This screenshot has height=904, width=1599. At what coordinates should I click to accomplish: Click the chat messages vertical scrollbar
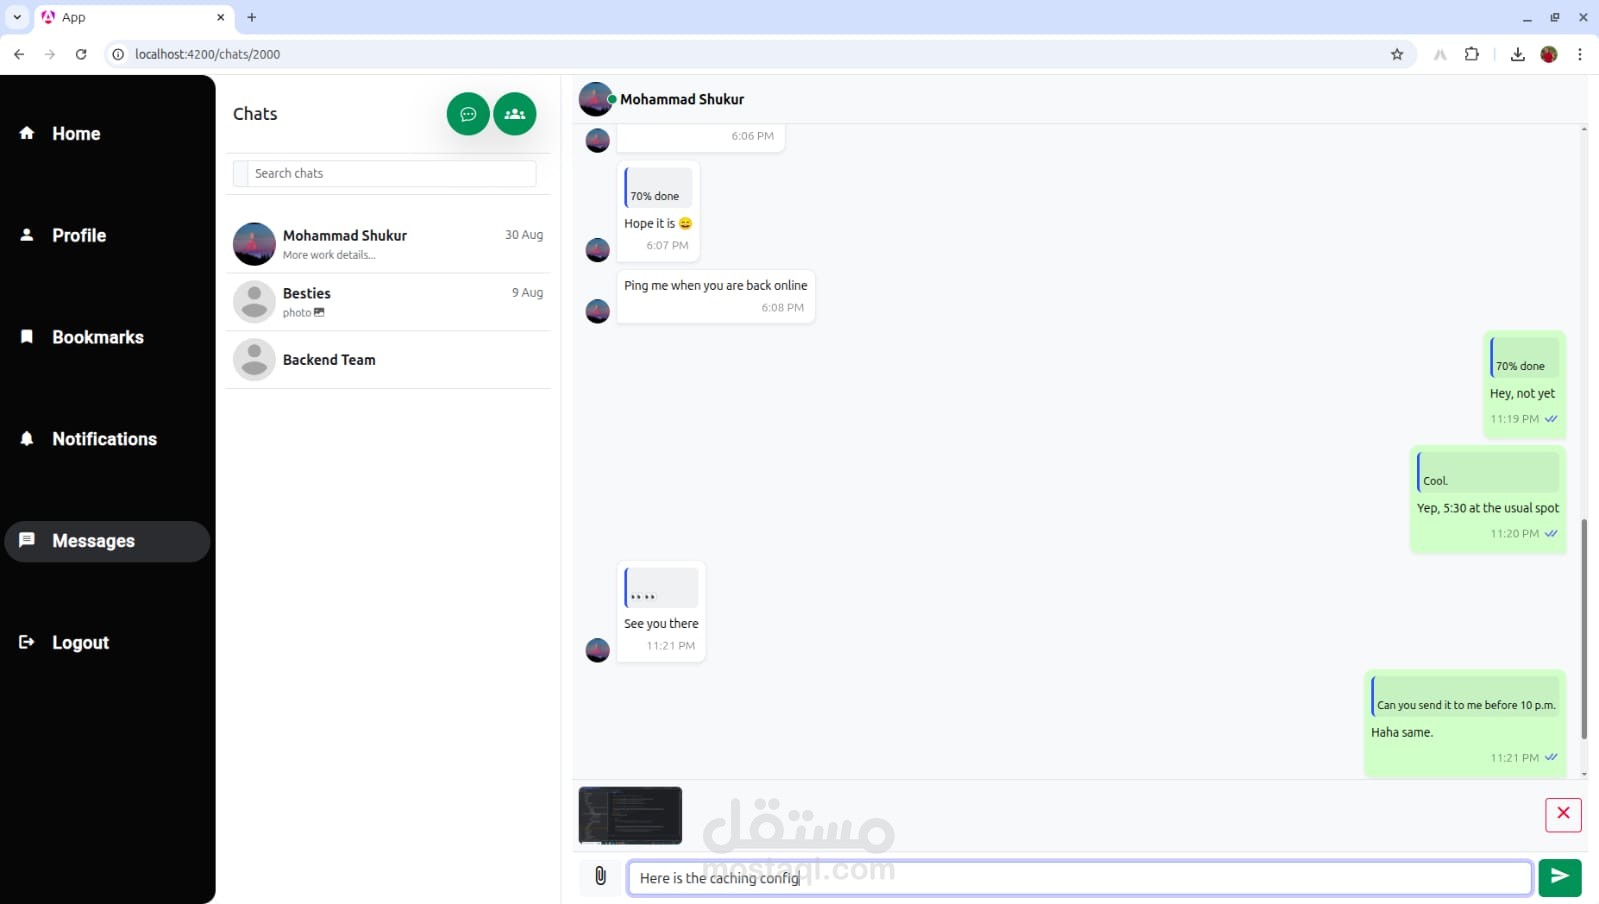point(1584,630)
